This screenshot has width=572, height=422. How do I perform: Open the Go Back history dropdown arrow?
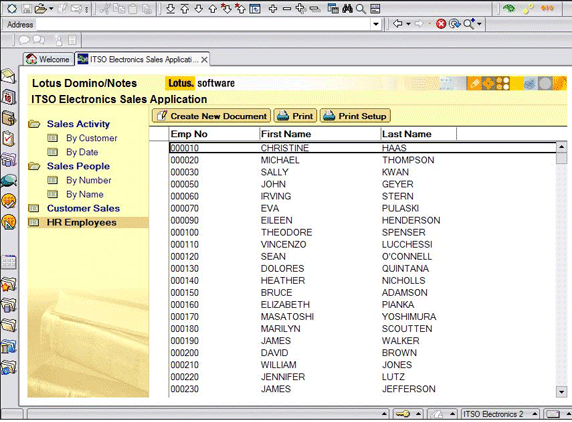click(408, 24)
